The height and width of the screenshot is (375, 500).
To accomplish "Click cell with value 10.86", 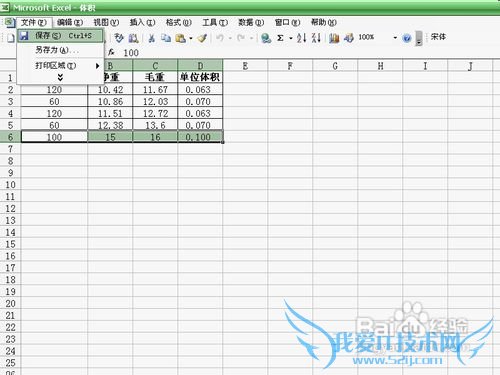I will (110, 101).
